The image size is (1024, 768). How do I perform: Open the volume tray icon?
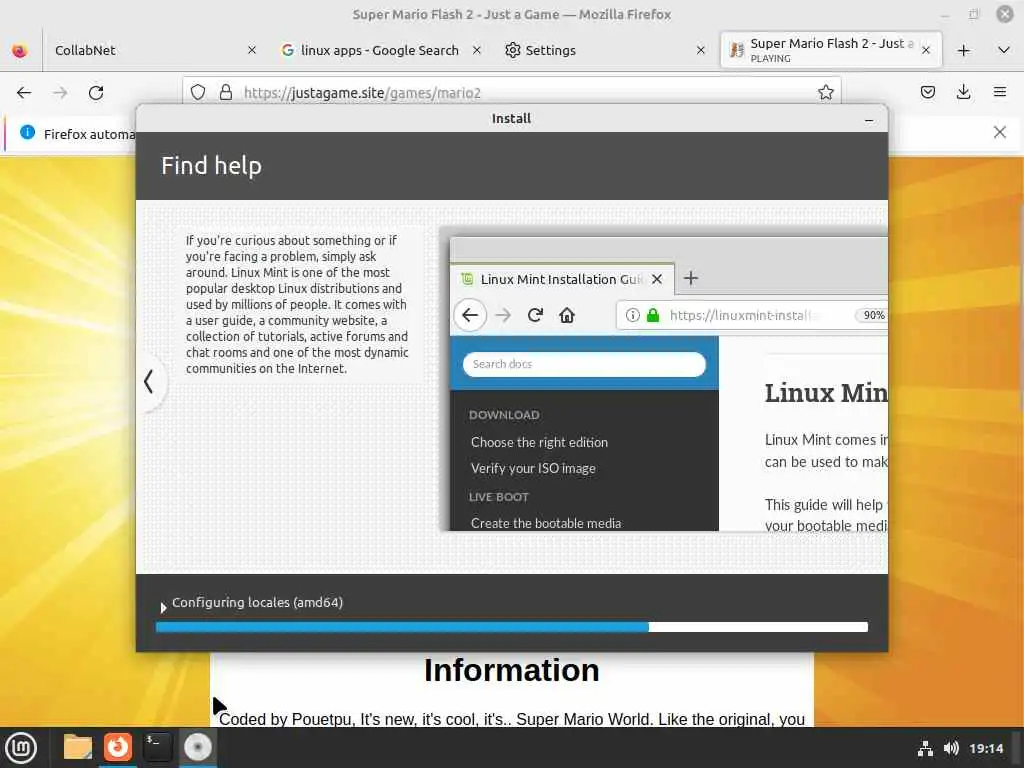tap(951, 748)
